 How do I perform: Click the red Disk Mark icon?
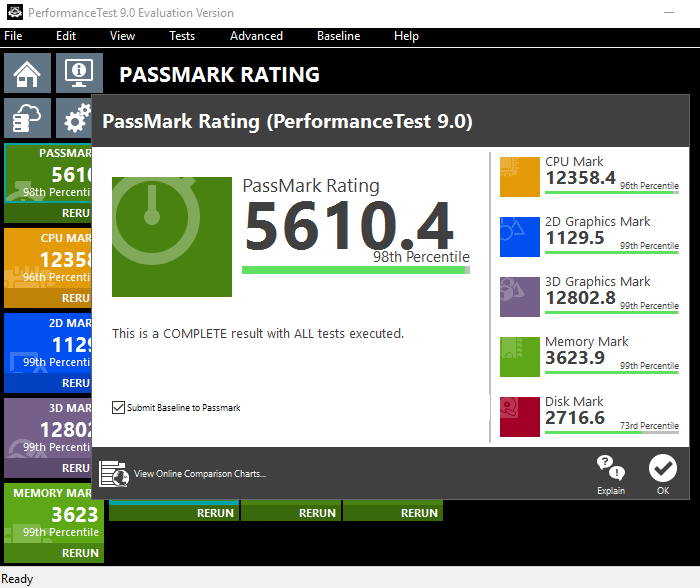click(520, 417)
